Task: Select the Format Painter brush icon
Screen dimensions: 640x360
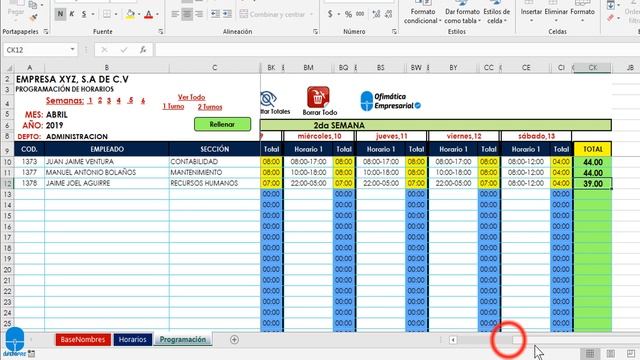Action: (33, 18)
